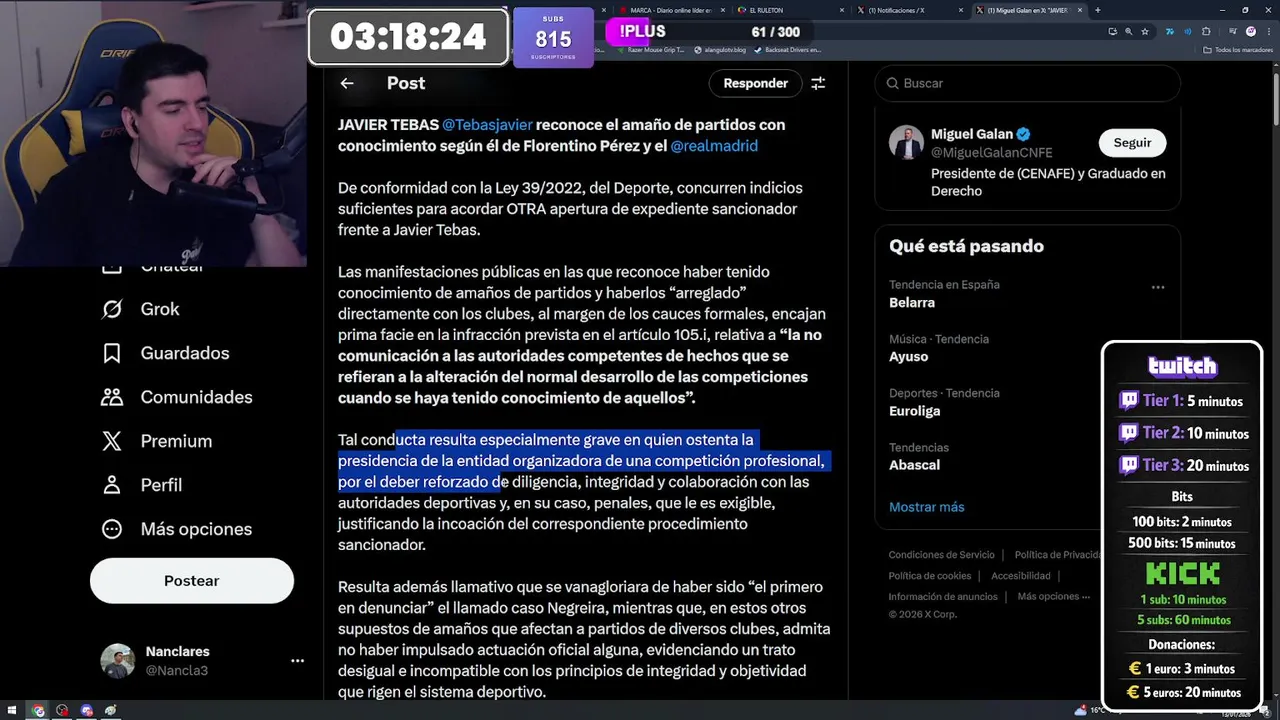The image size is (1280, 720).
Task: Open Premium in the sidebar
Action: (x=156, y=441)
